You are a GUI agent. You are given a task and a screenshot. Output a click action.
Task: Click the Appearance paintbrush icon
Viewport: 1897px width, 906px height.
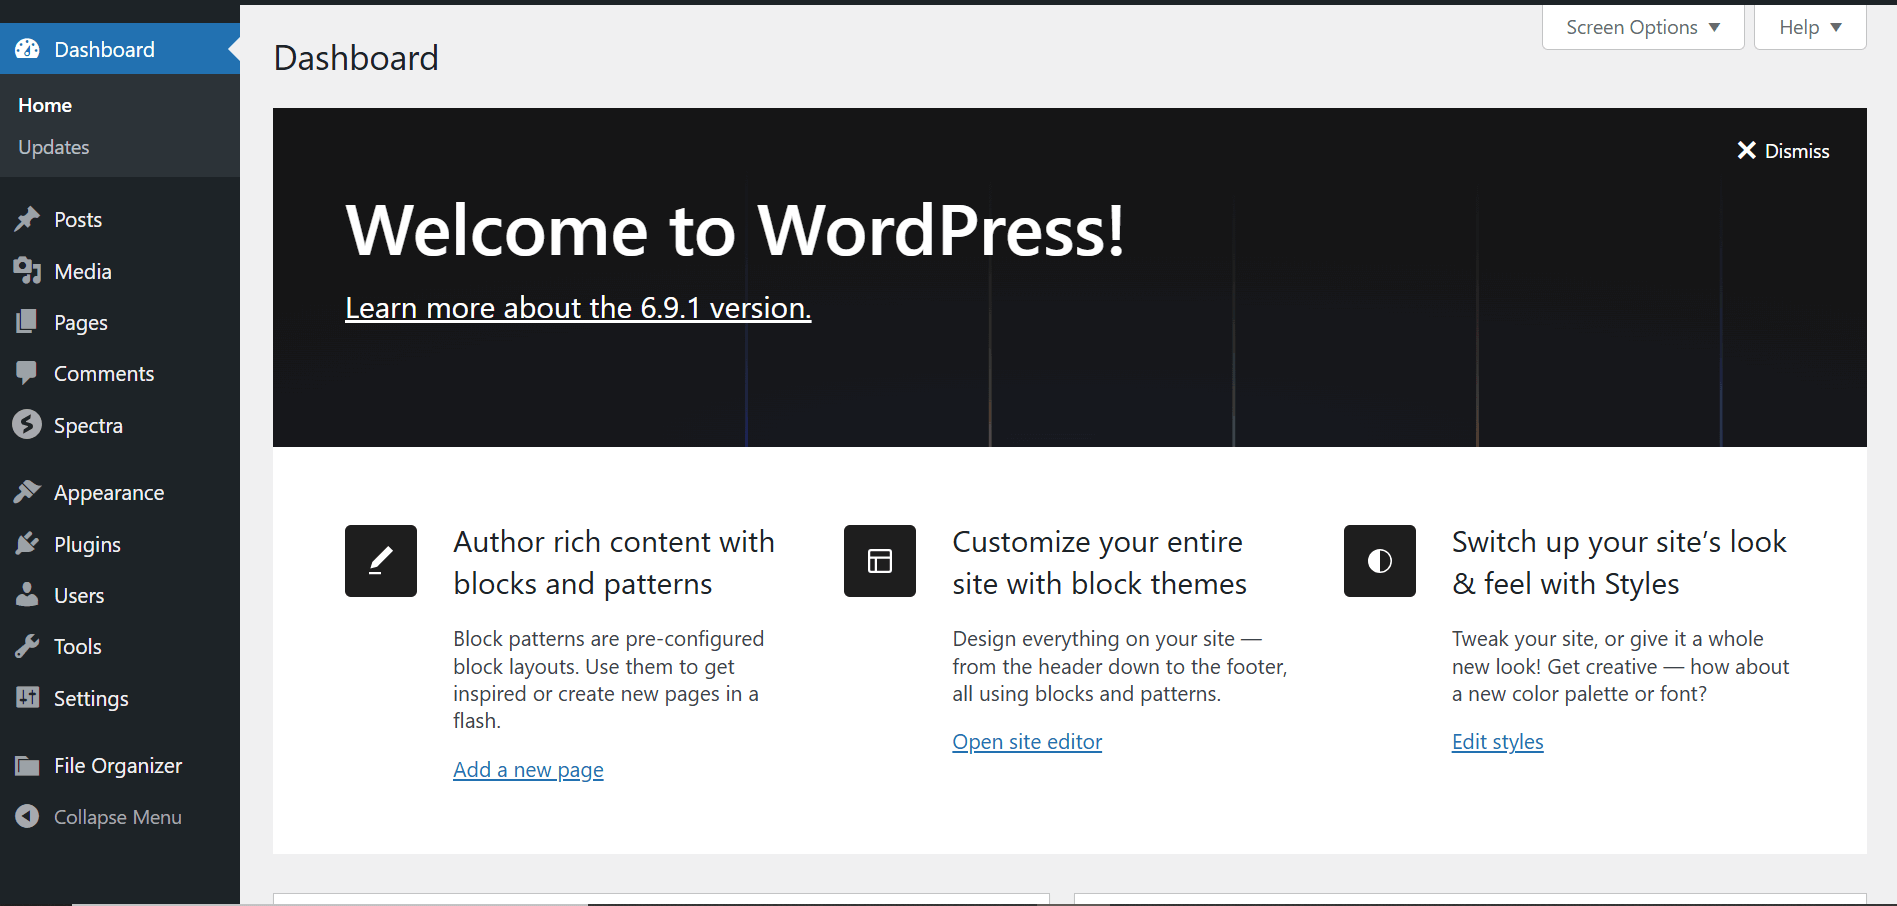(27, 492)
